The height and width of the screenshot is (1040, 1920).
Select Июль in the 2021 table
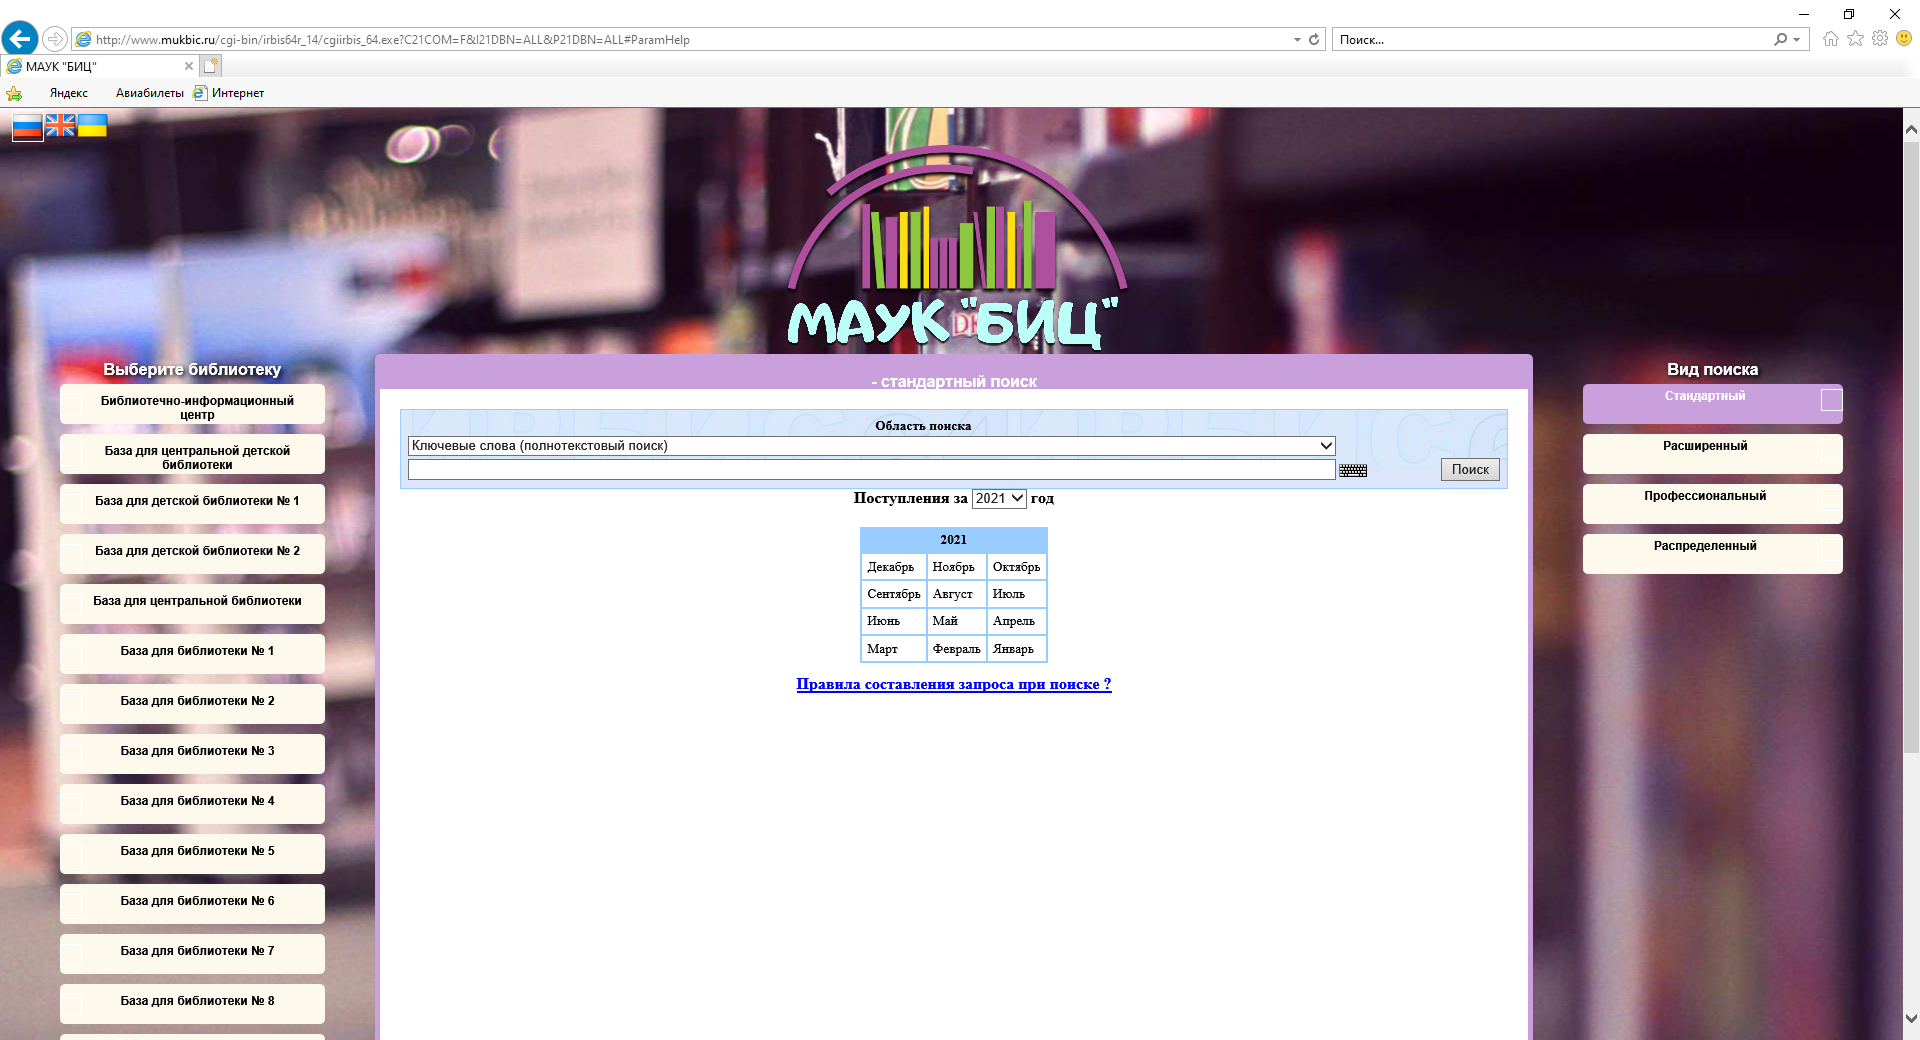[x=1009, y=594]
